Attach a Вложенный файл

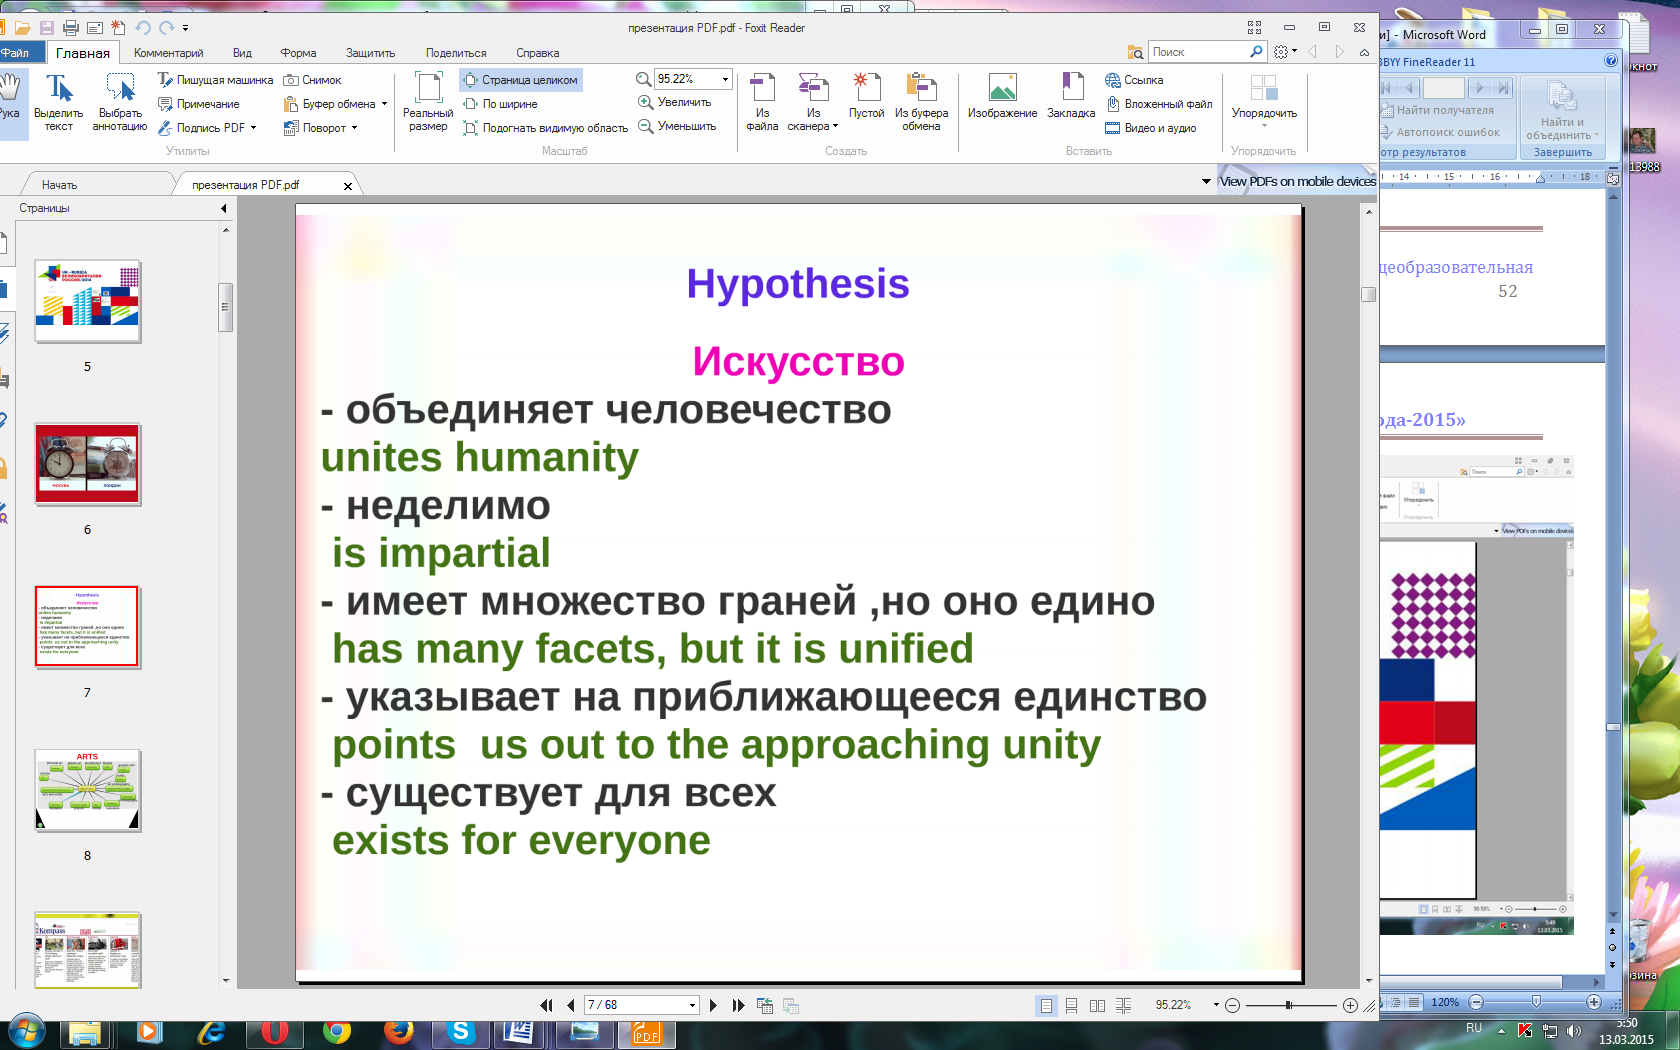[1158, 104]
